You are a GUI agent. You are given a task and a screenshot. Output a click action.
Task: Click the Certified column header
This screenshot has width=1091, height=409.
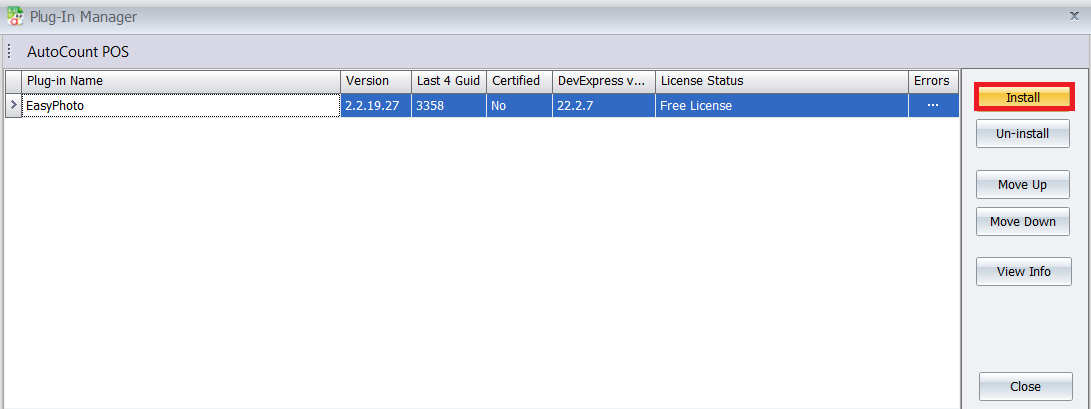(519, 81)
